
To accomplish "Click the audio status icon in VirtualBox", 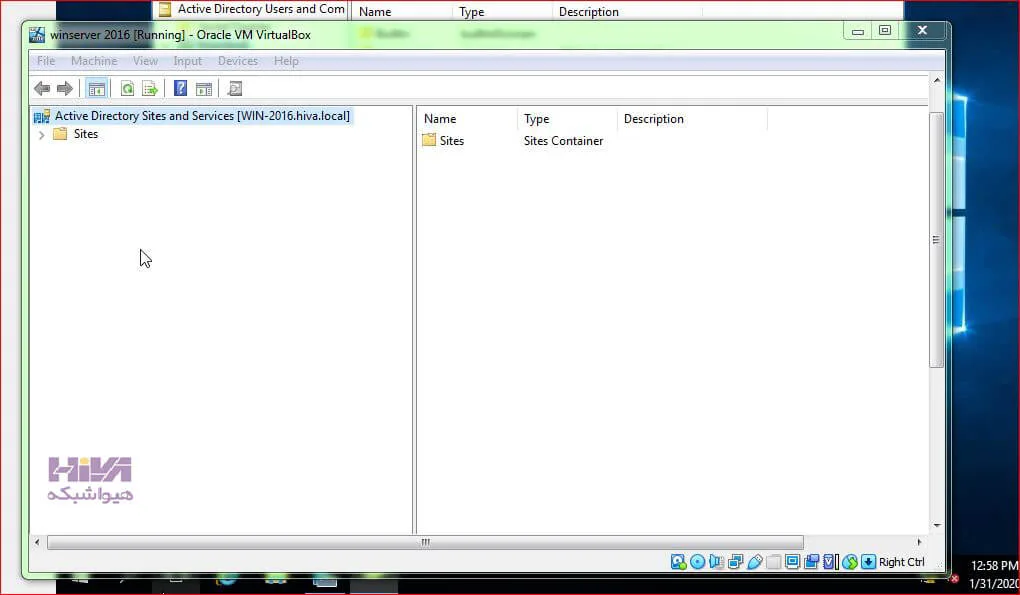I will tap(716, 562).
